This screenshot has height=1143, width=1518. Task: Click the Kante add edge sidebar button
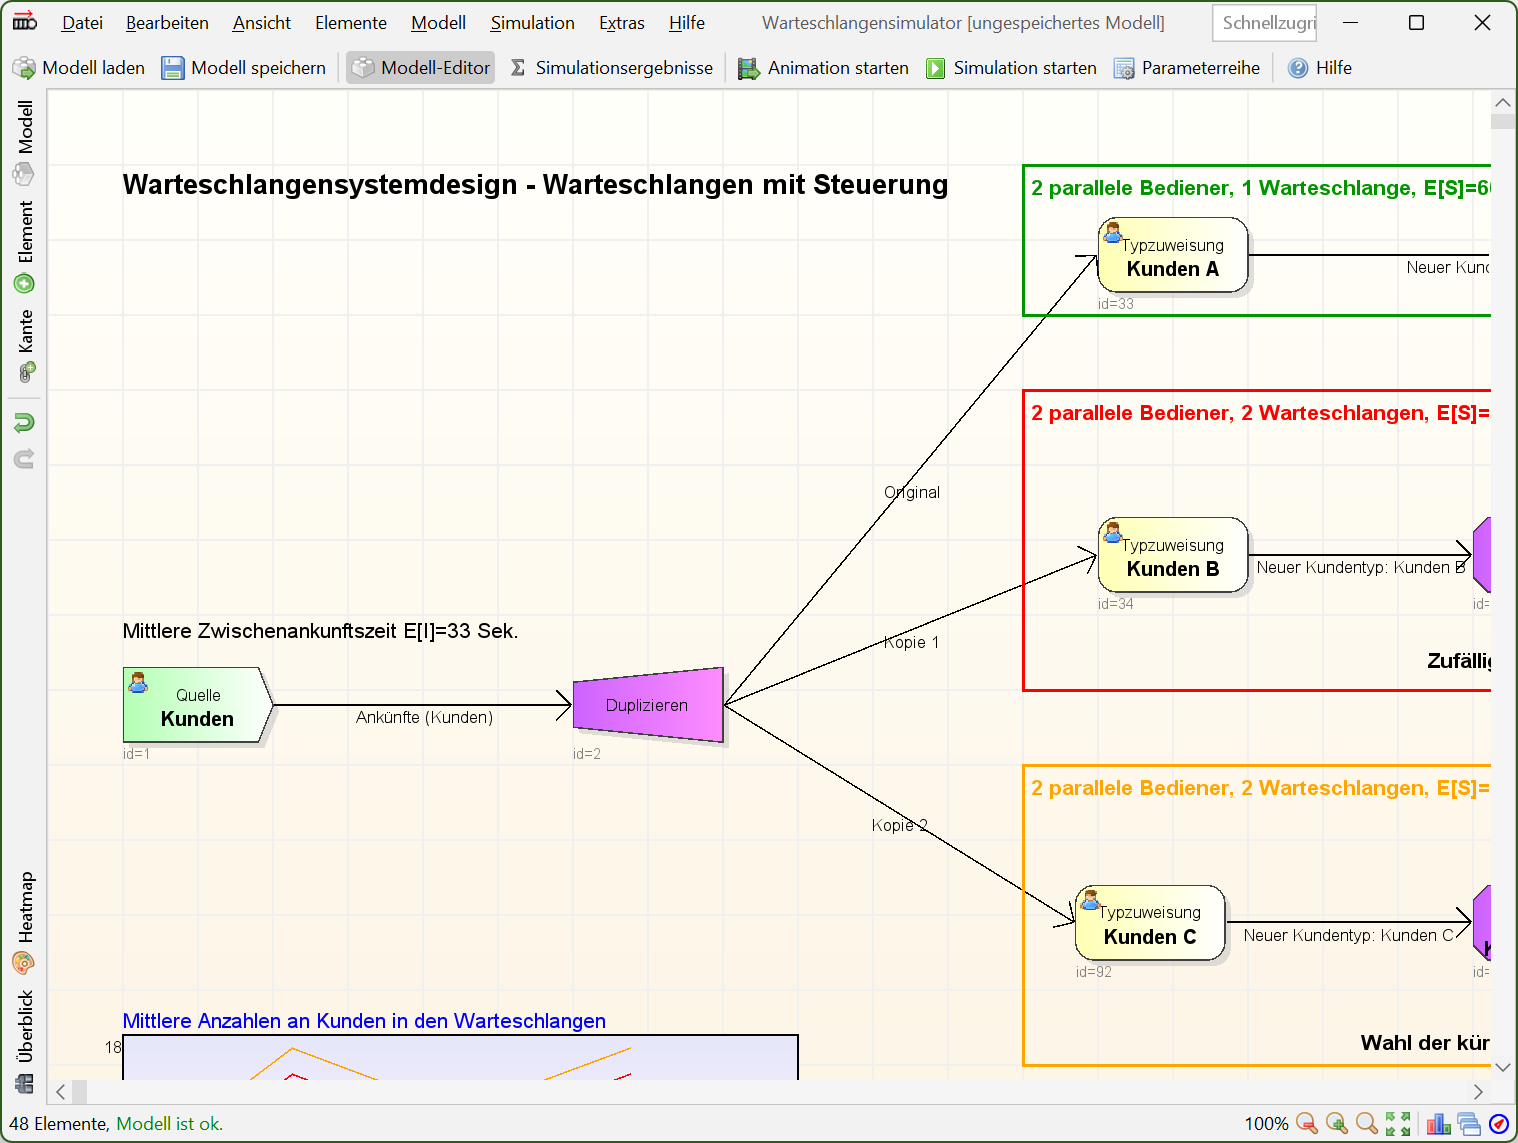click(x=24, y=346)
